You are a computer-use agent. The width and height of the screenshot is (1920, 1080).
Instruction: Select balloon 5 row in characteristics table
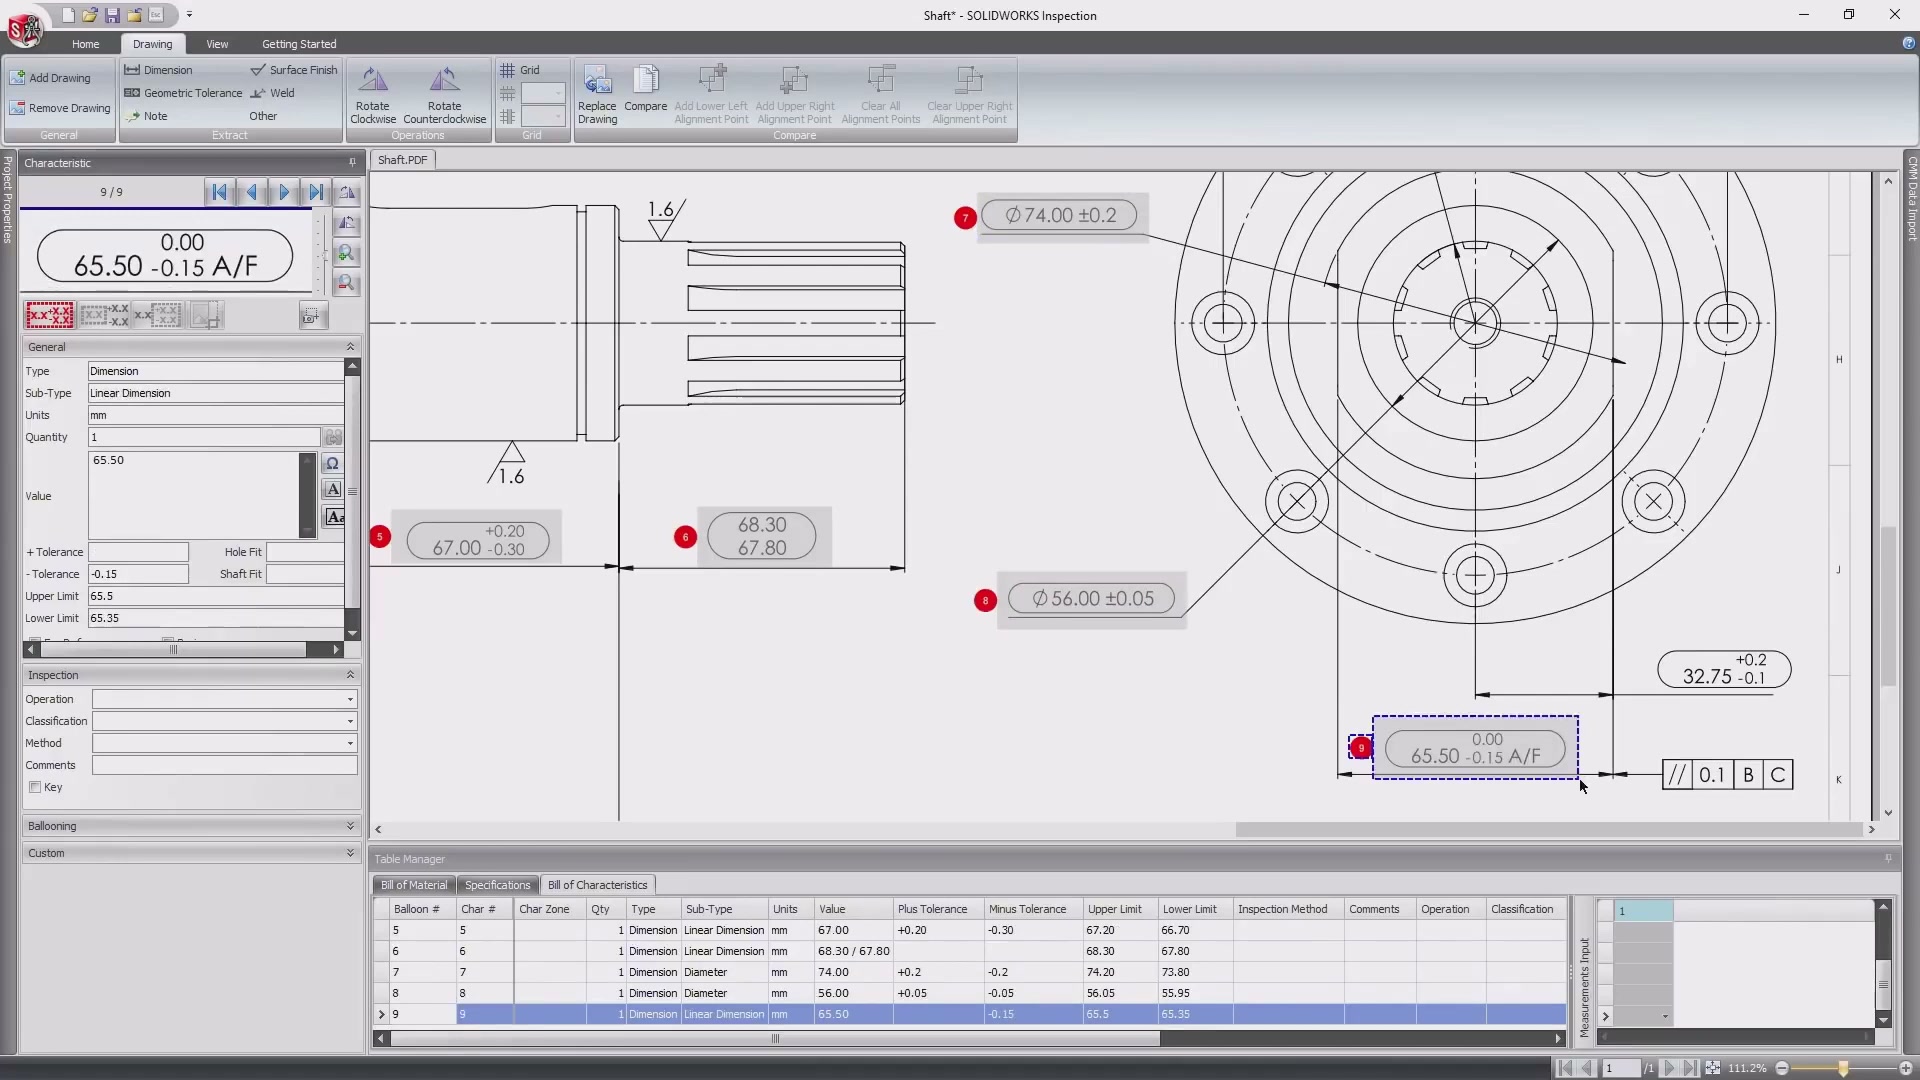969,930
